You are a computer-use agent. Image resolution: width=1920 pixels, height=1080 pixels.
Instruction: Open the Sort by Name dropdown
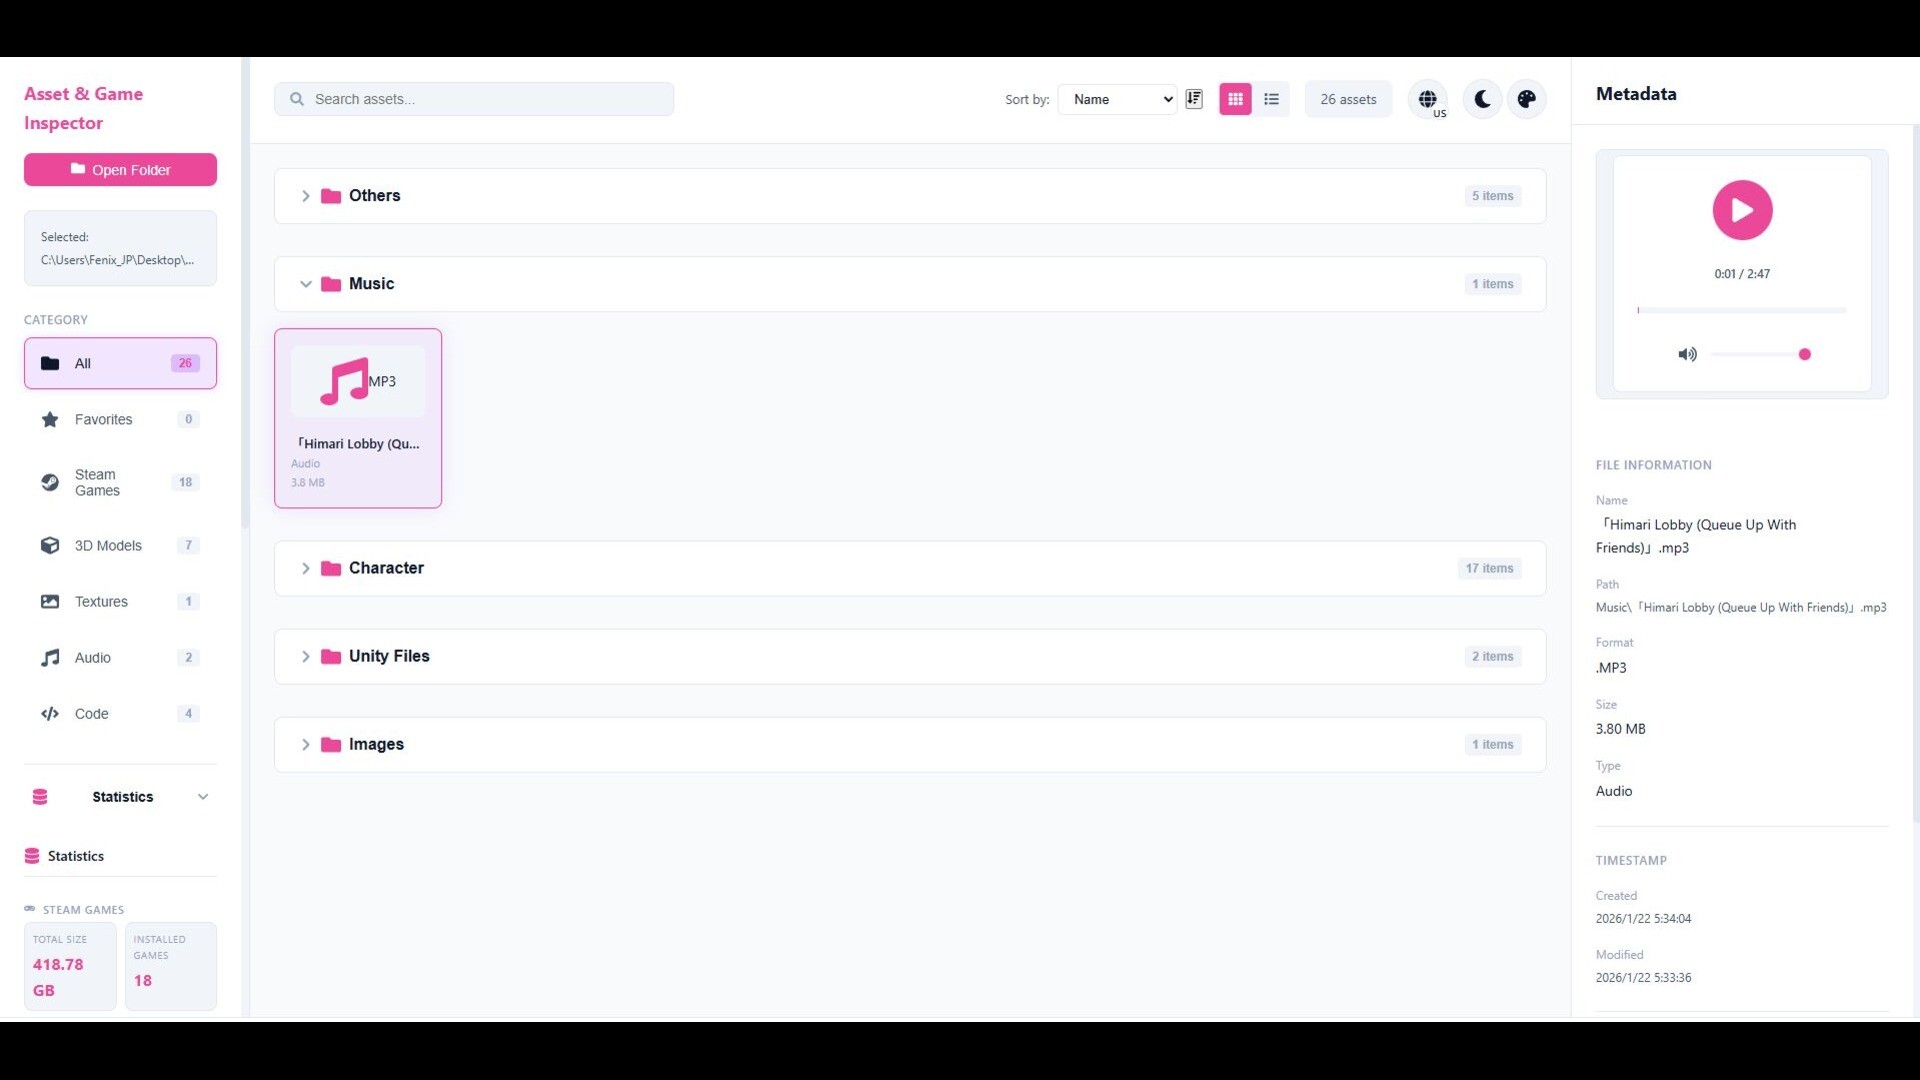pos(1117,98)
